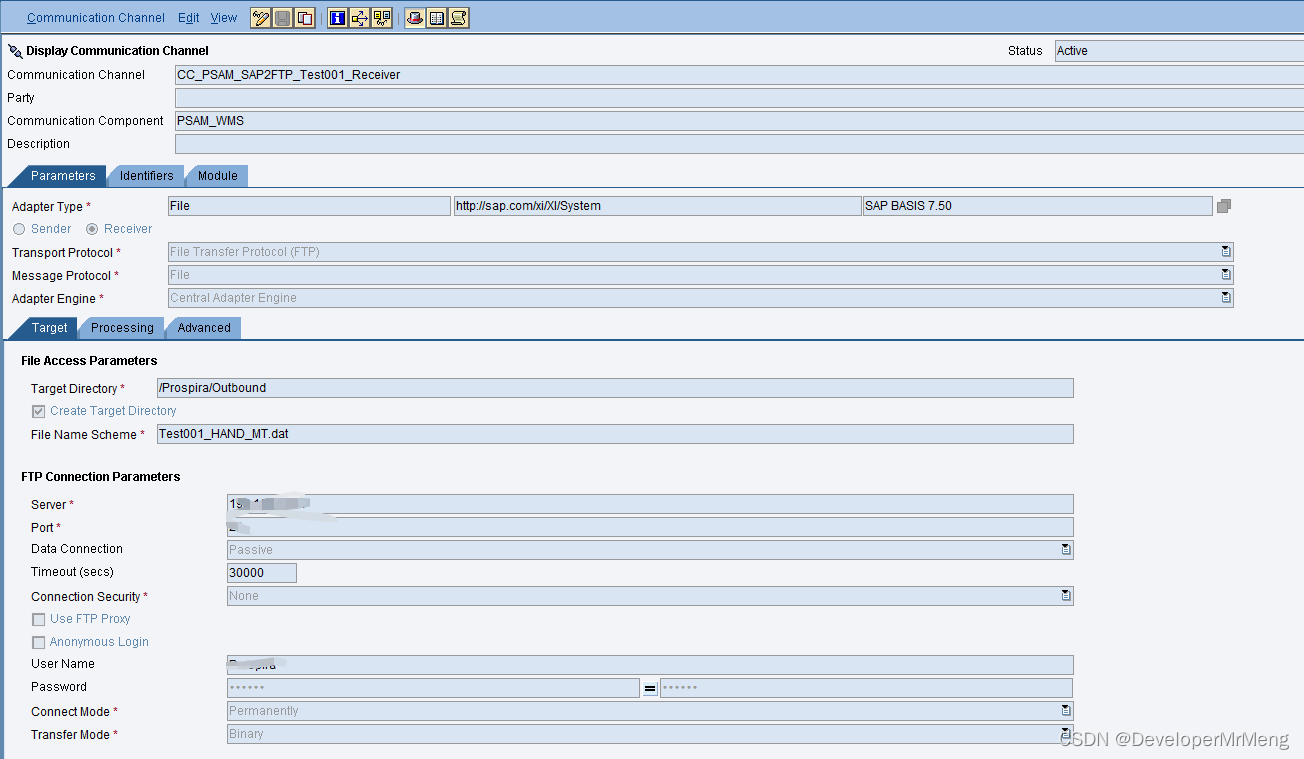Open the Data Connection dropdown
This screenshot has width=1304, height=759.
pos(1065,549)
